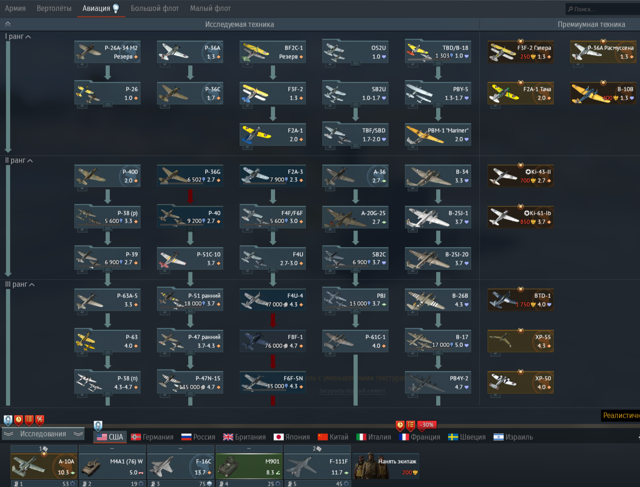Image resolution: width=640 pixels, height=487 pixels.
Task: Select the P-26 aircraft card
Action: [x=108, y=93]
